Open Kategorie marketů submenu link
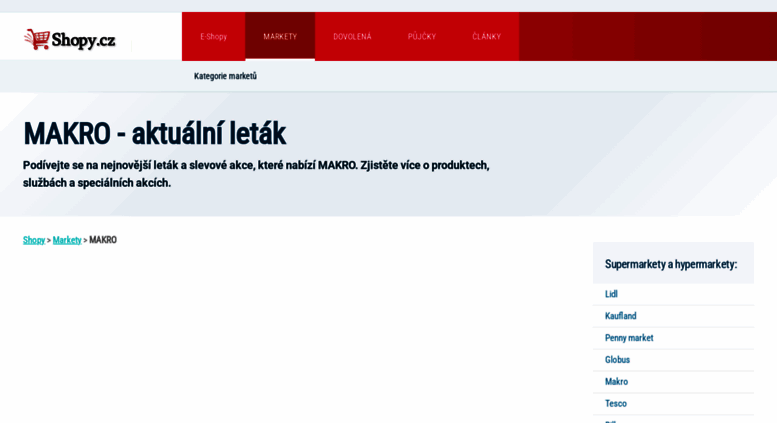This screenshot has height=423, width=777. tap(225, 76)
